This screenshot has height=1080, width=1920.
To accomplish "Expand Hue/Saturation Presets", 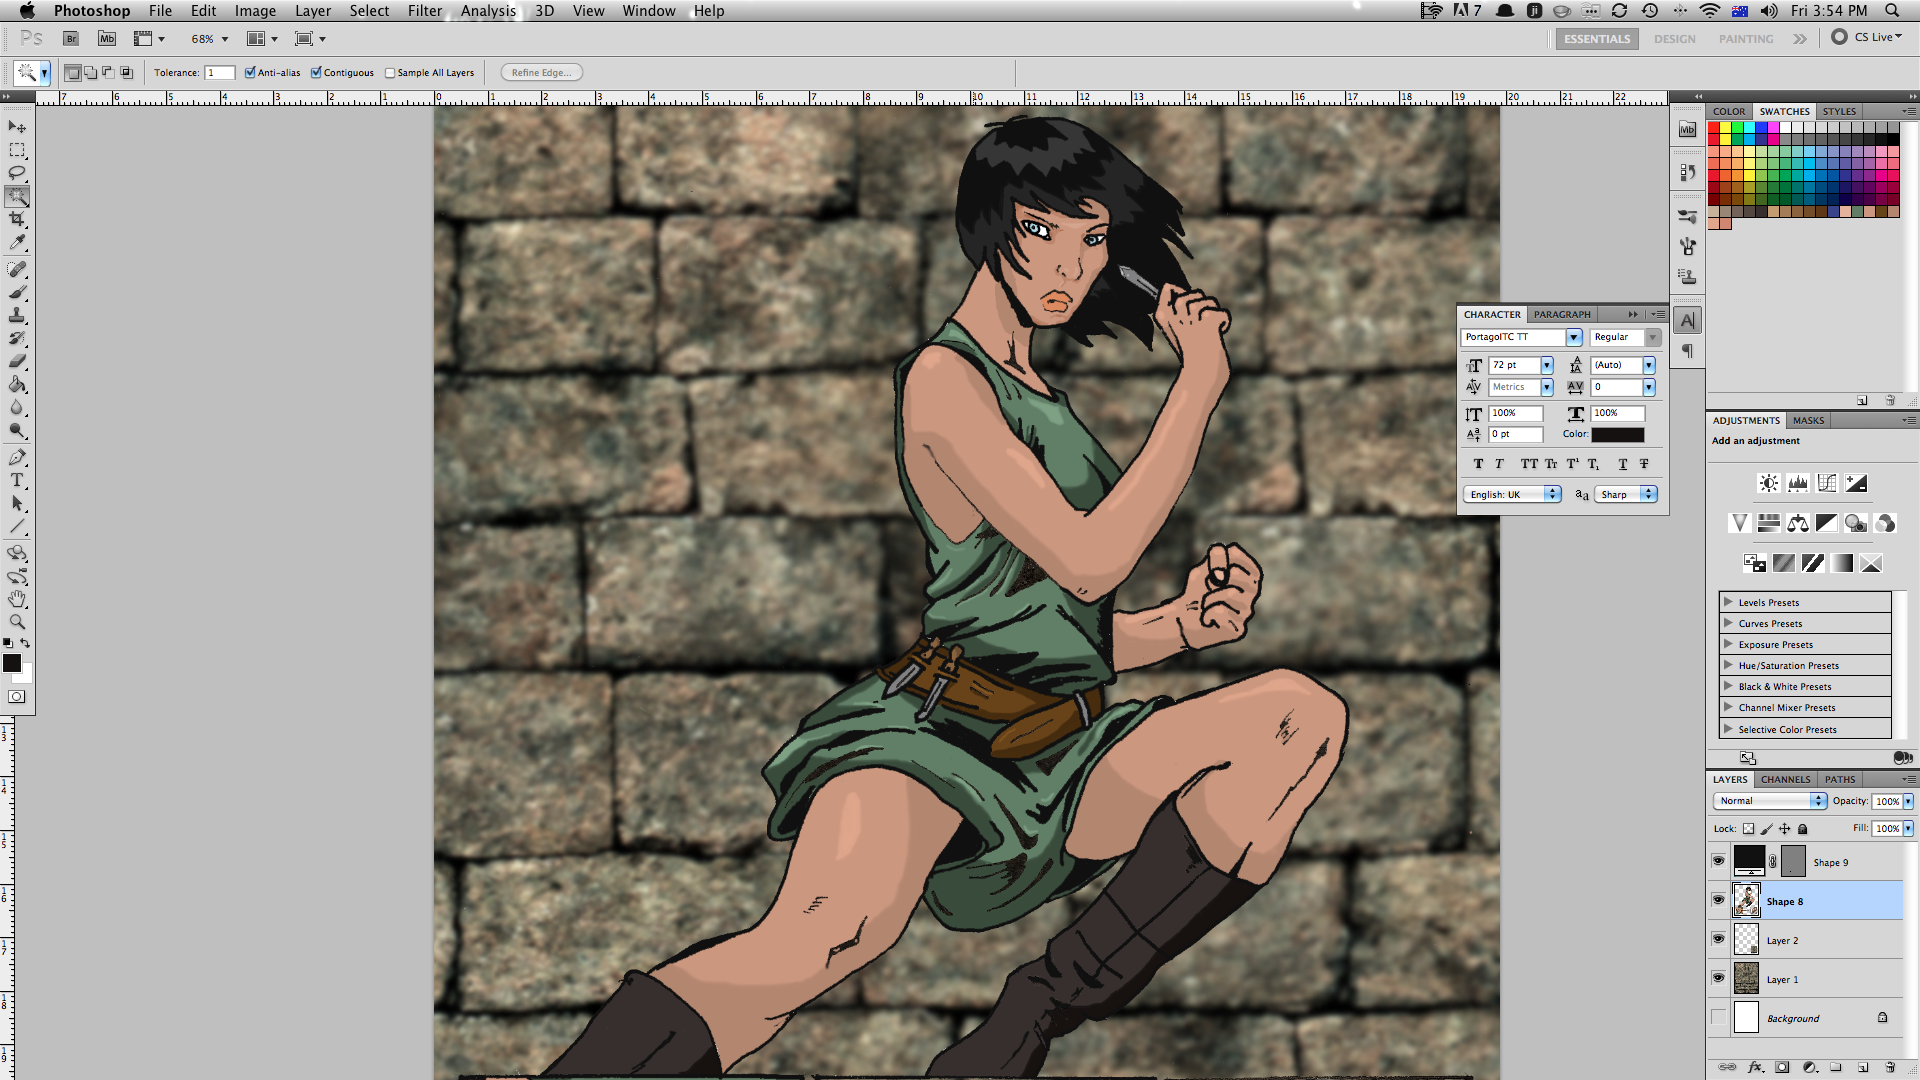I will click(x=1728, y=665).
